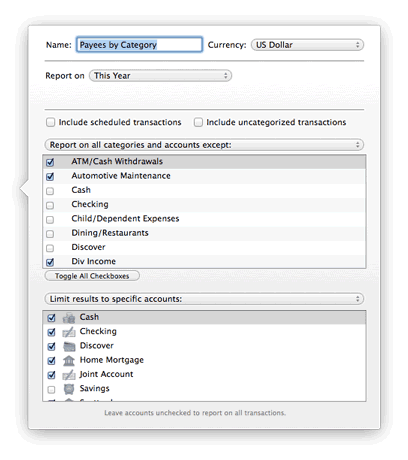408x460 pixels.
Task: Select the Div Income category row
Action: [204, 261]
